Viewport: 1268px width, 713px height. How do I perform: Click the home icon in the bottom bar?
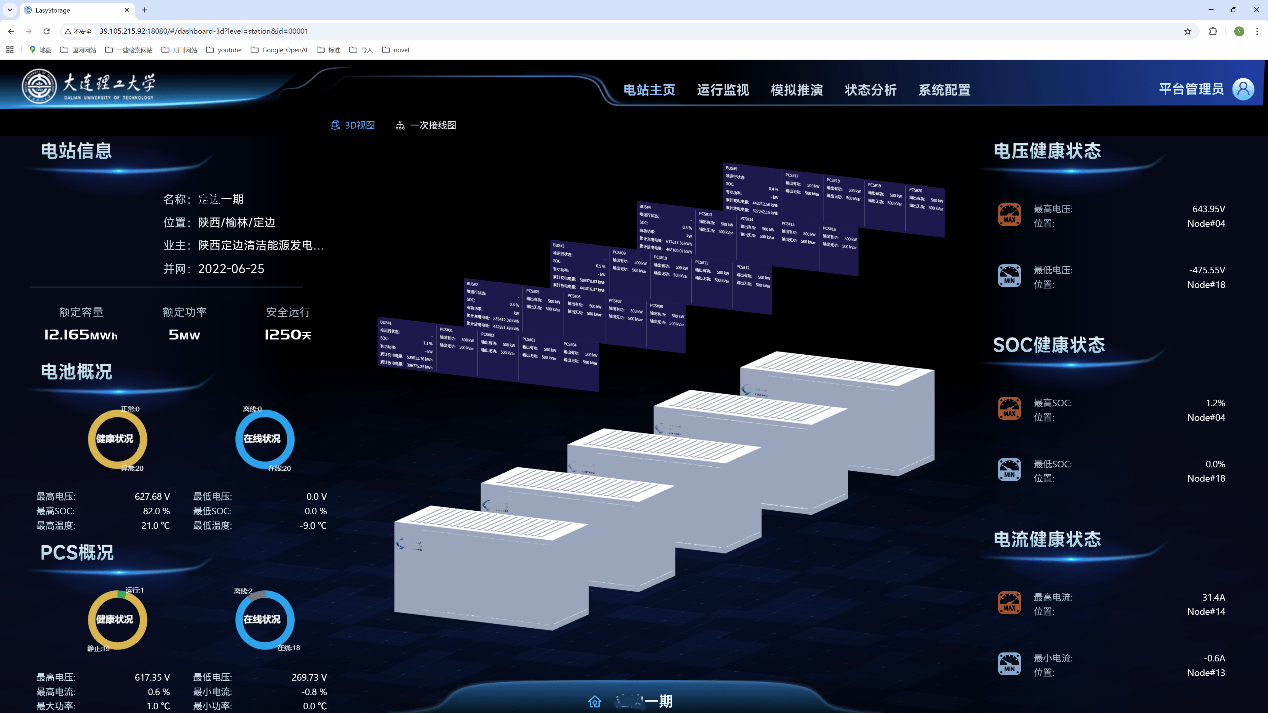click(x=595, y=702)
